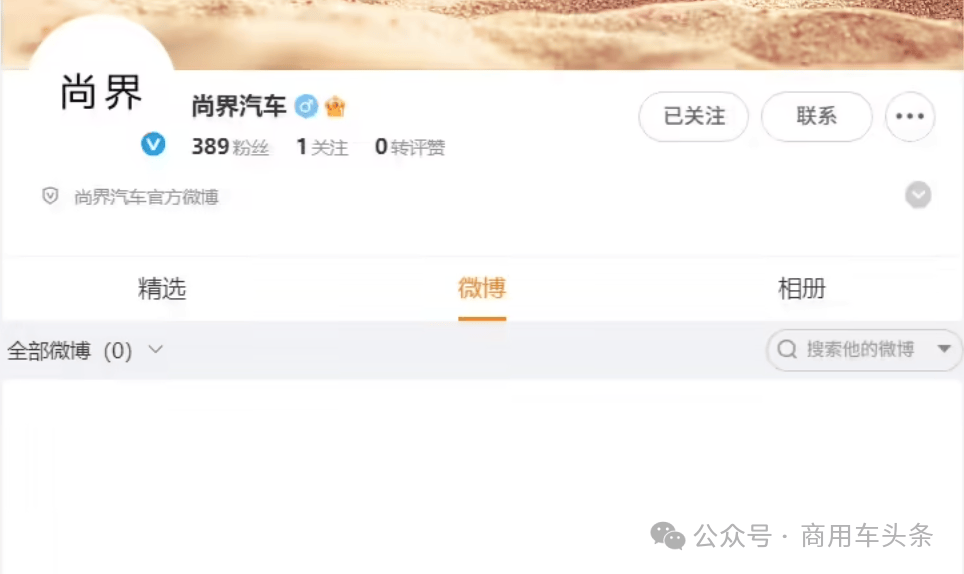Open the 1 关注 following list
Viewport: 964px width, 574px height.
pyautogui.click(x=322, y=147)
